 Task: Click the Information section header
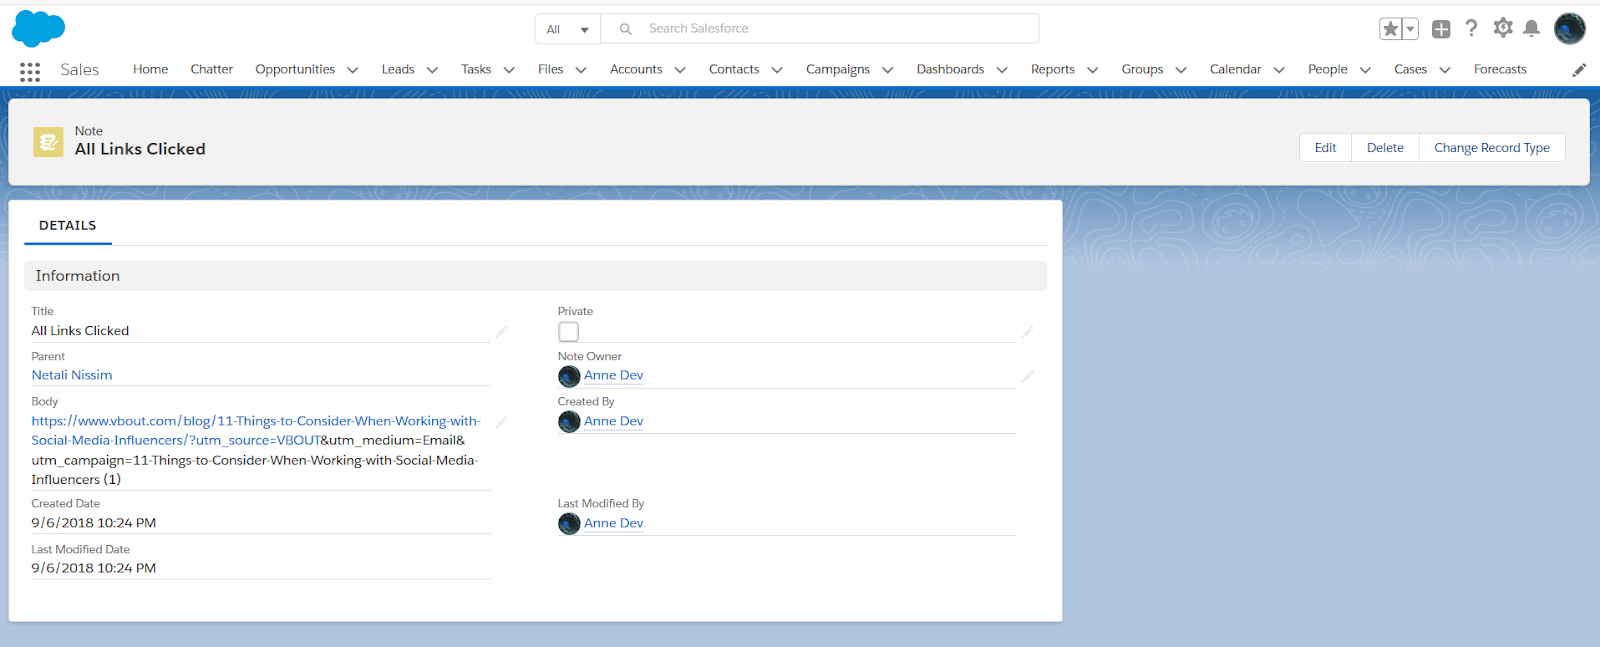click(535, 276)
